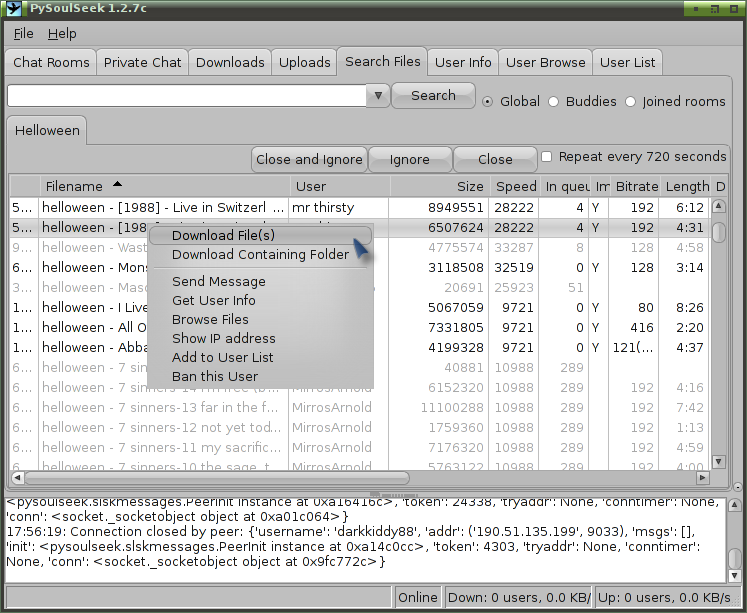Screen dimensions: 747x613
Task: Select Ban this User menu entry
Action: click(261, 377)
